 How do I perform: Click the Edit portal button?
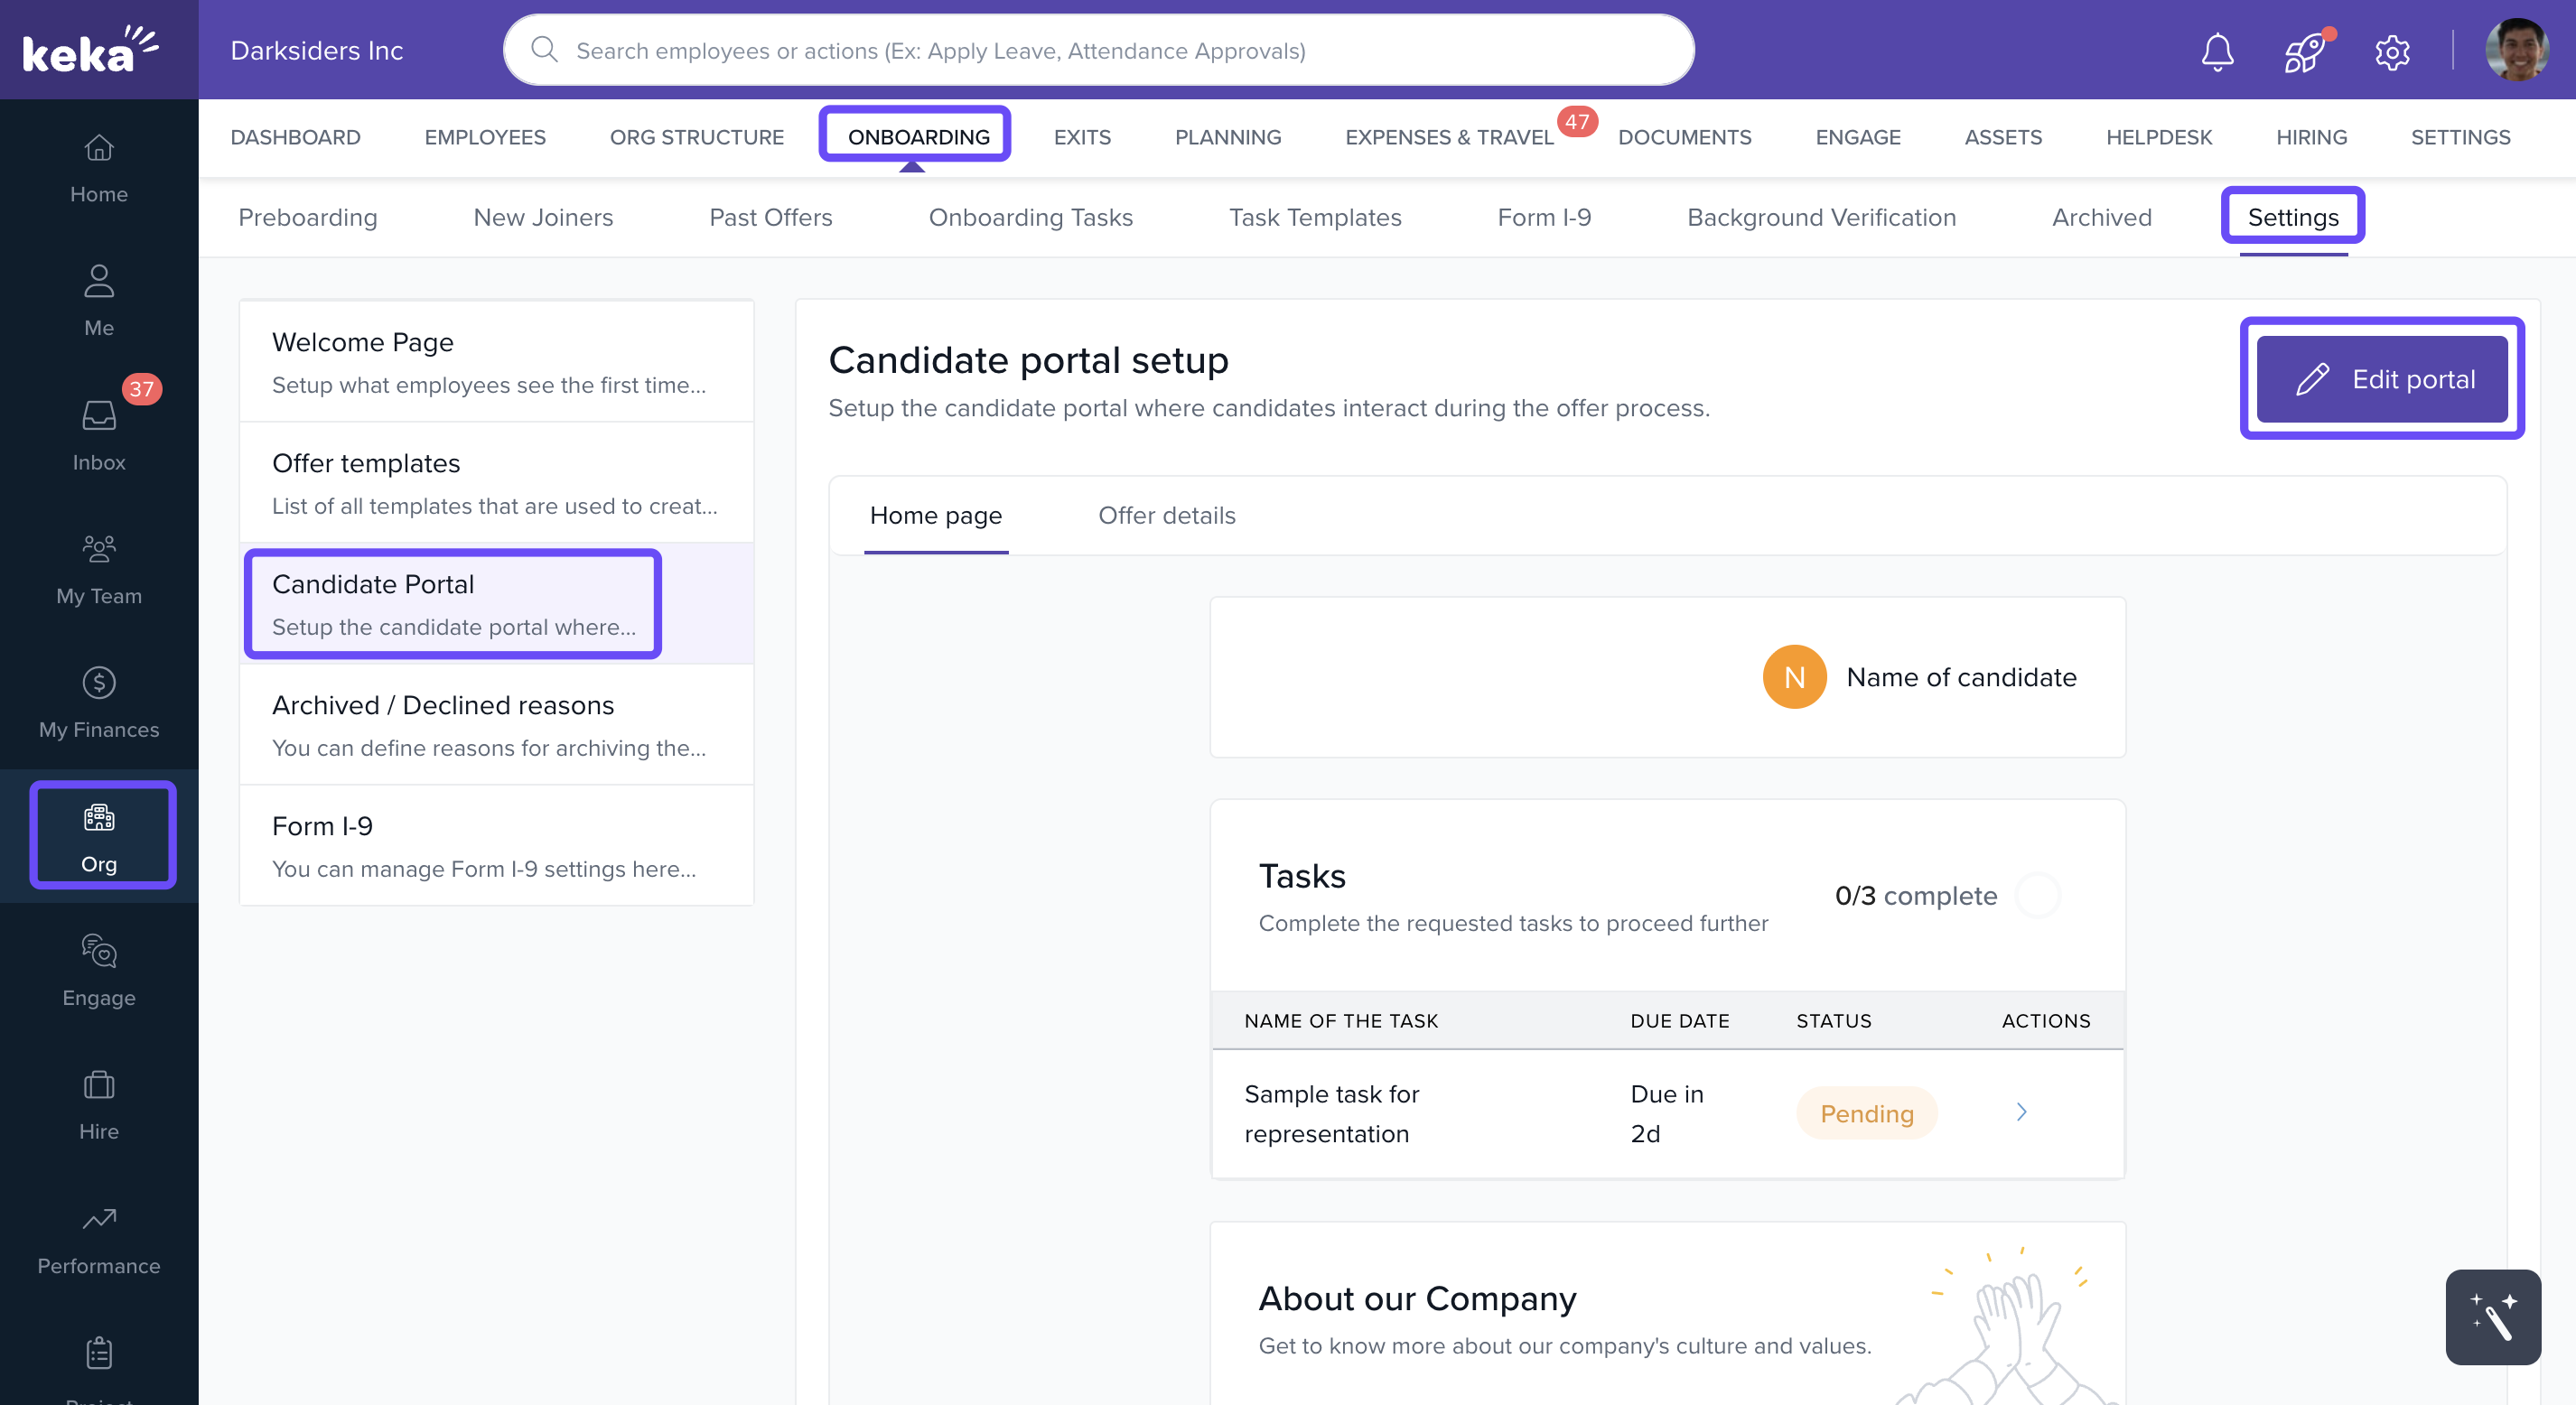point(2382,379)
